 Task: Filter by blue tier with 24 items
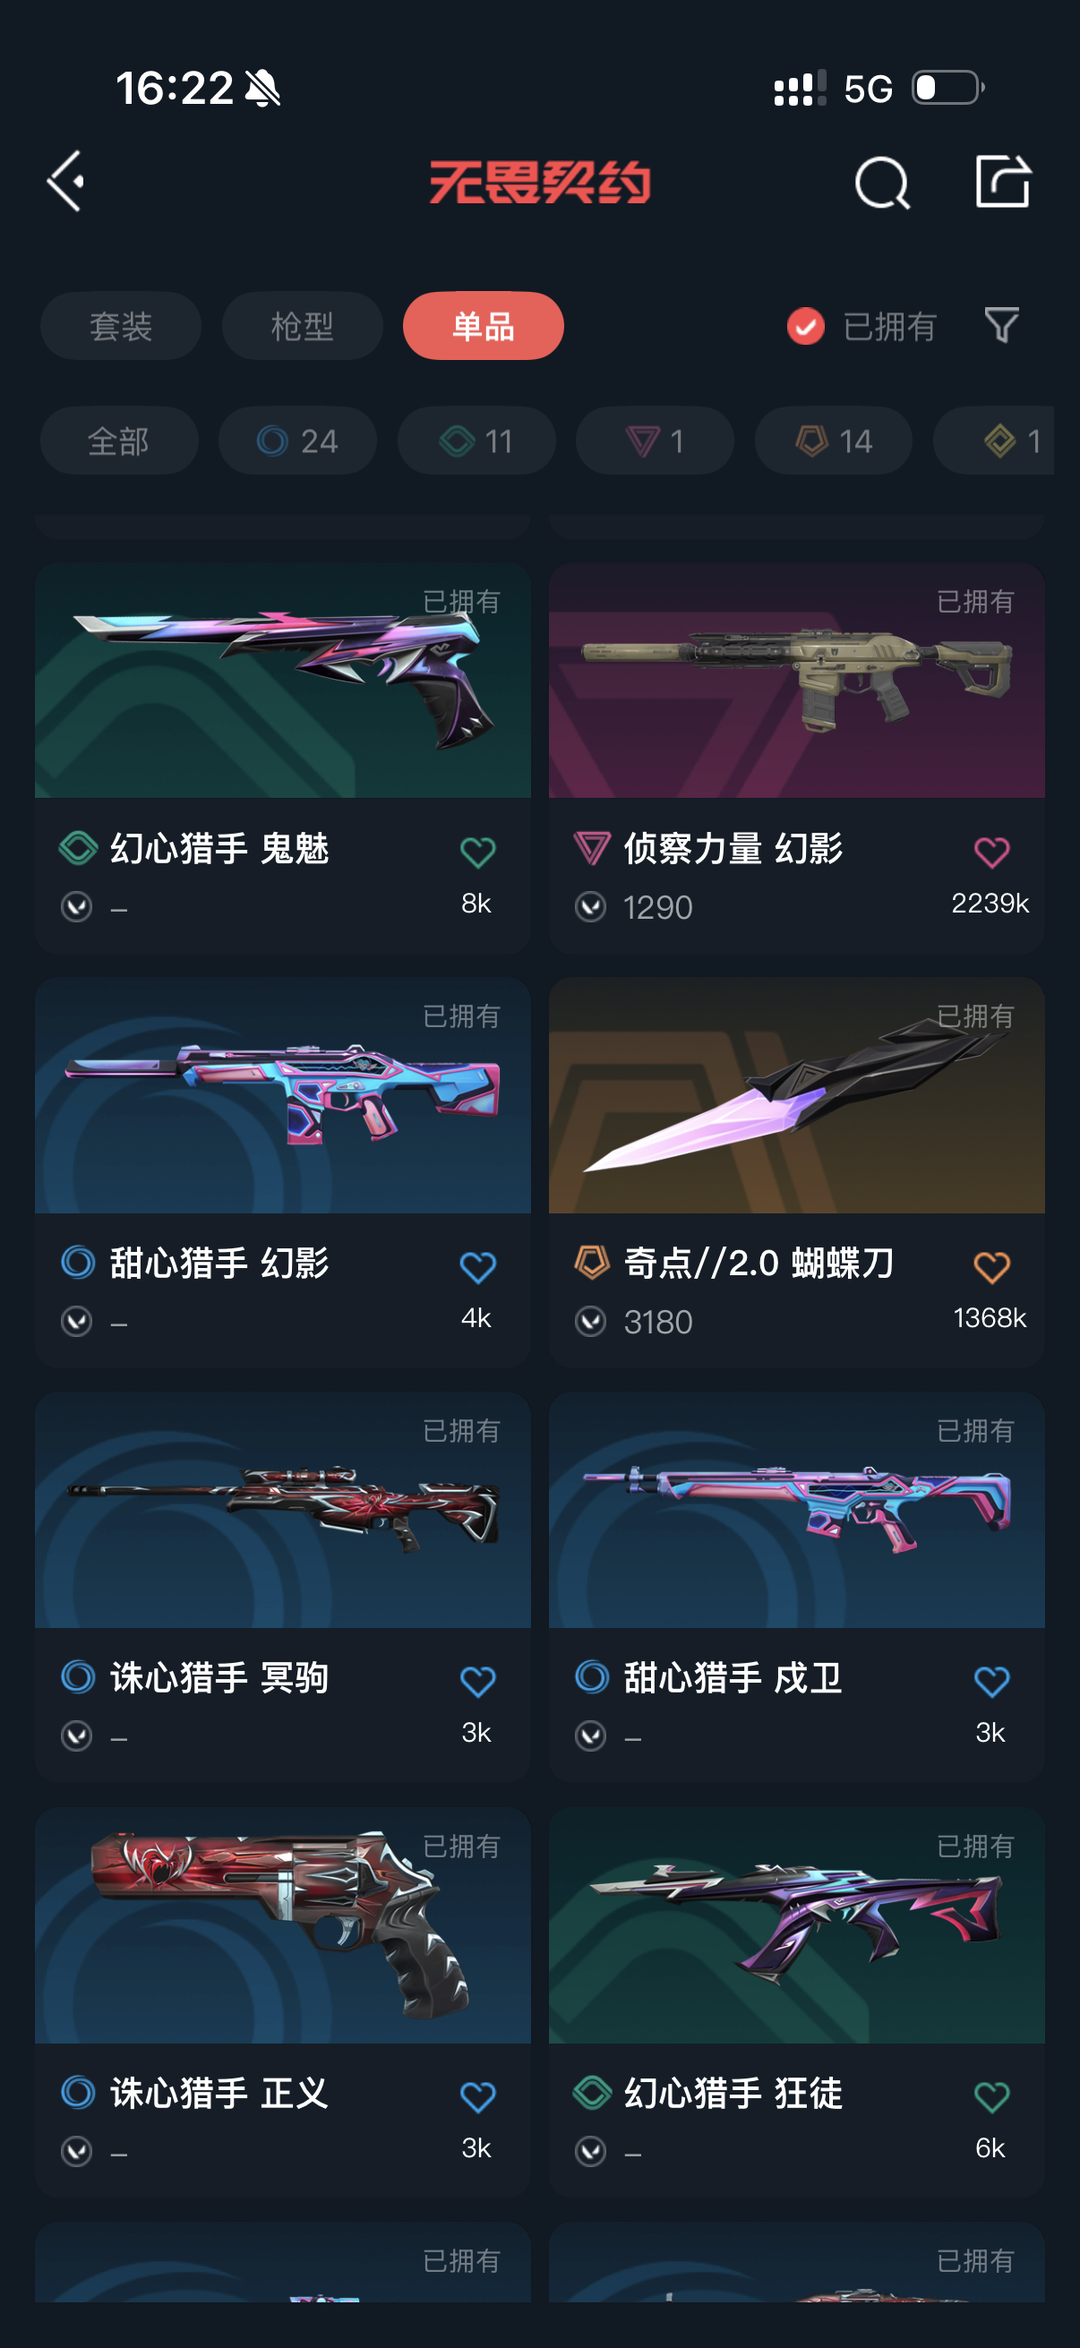[x=298, y=440]
